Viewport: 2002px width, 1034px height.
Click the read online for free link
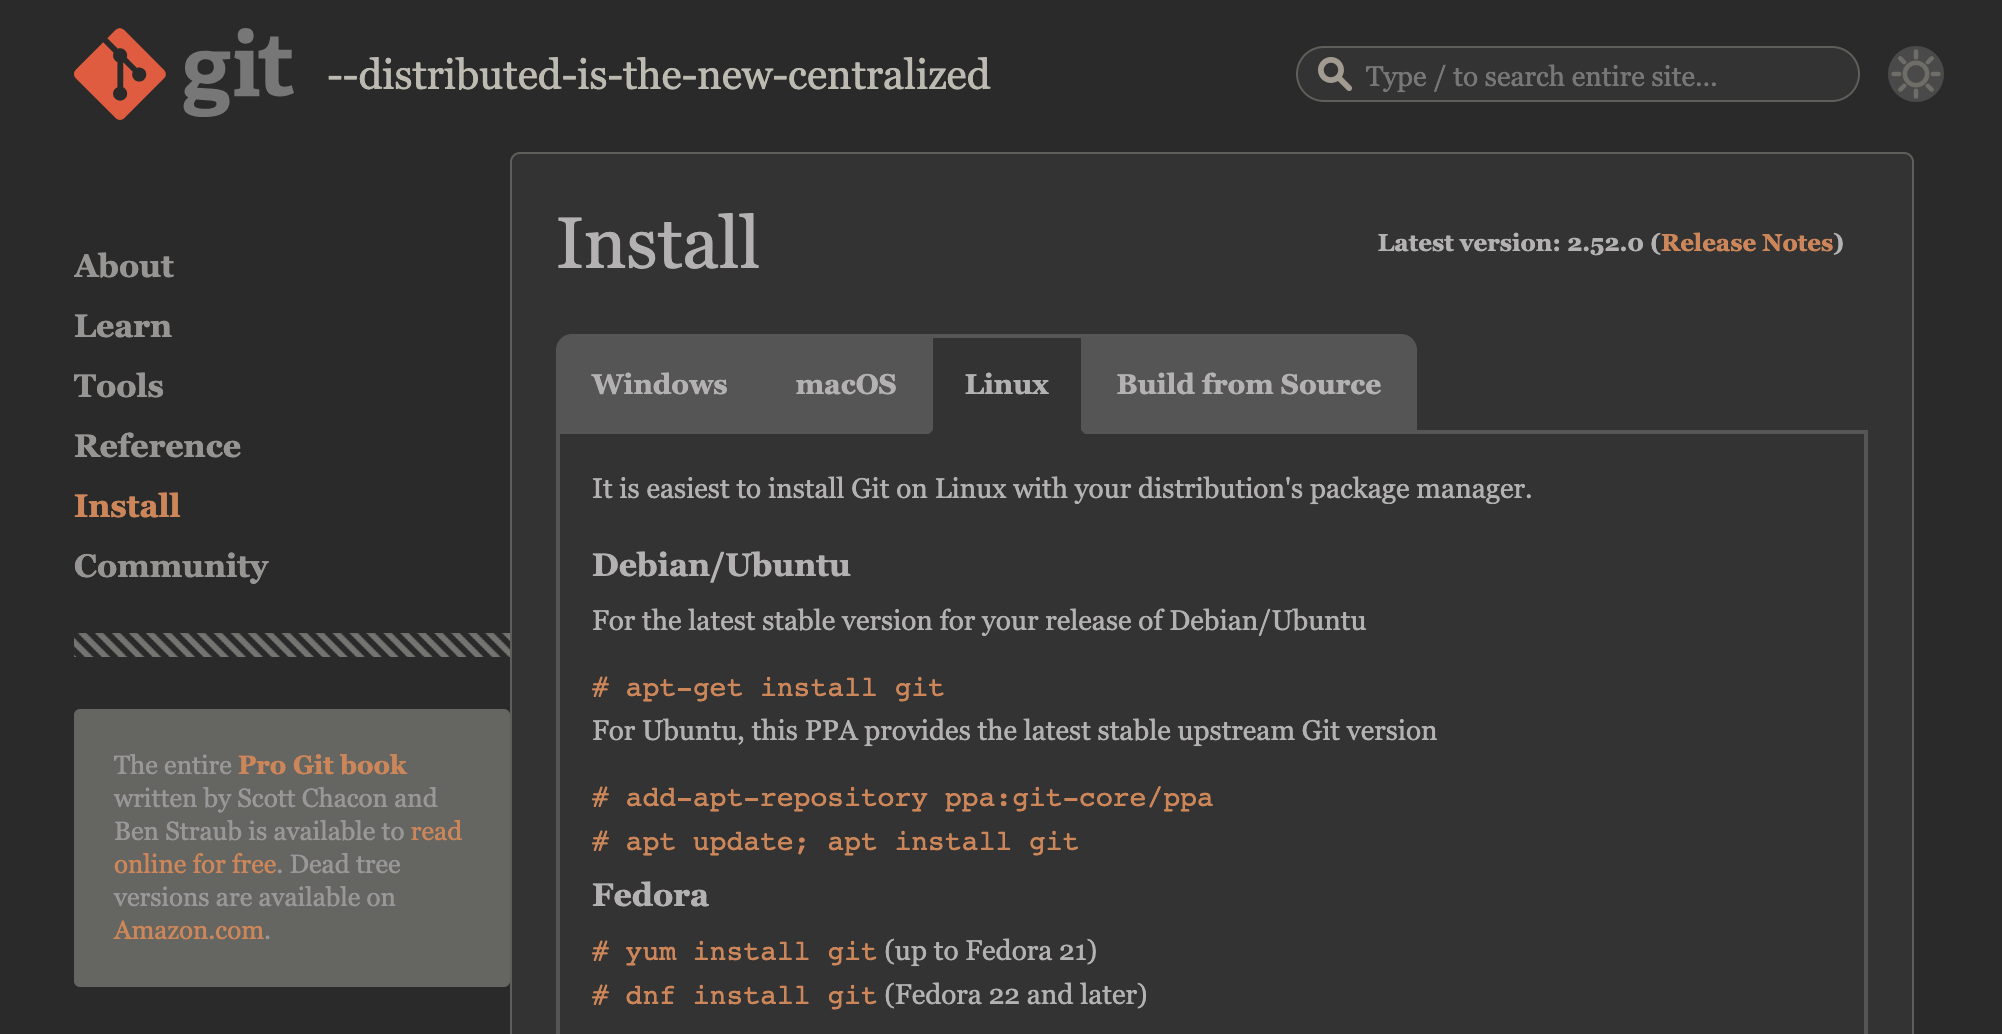click(195, 864)
